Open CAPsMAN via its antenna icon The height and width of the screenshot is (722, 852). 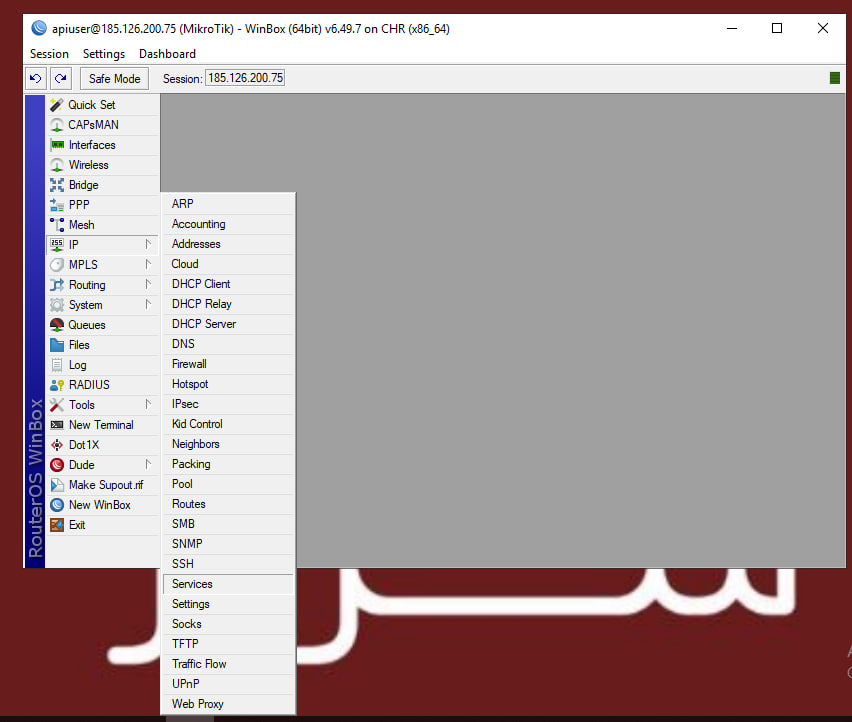[57, 125]
